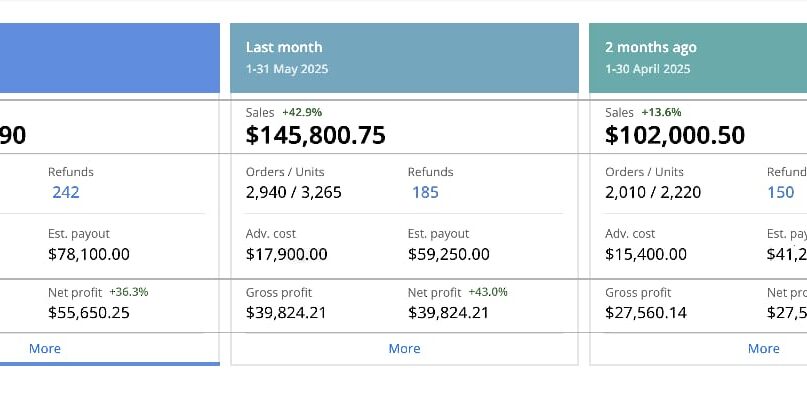The height and width of the screenshot is (395, 807).
Task: Open More in 2 months ago card
Action: point(763,349)
